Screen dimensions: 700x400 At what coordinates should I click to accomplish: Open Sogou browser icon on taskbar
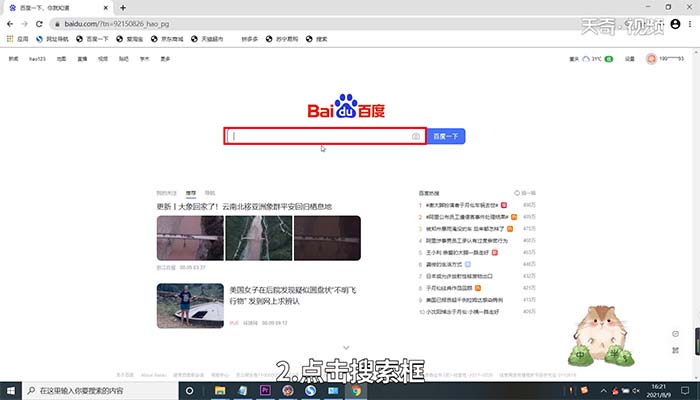(x=311, y=391)
